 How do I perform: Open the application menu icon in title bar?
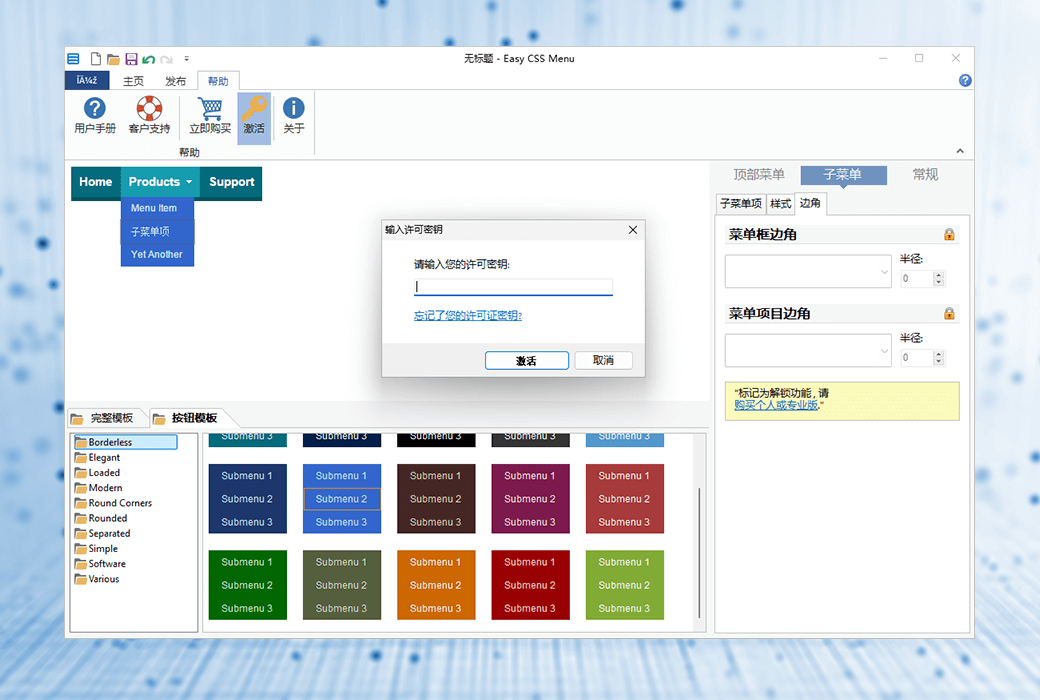pyautogui.click(x=73, y=59)
